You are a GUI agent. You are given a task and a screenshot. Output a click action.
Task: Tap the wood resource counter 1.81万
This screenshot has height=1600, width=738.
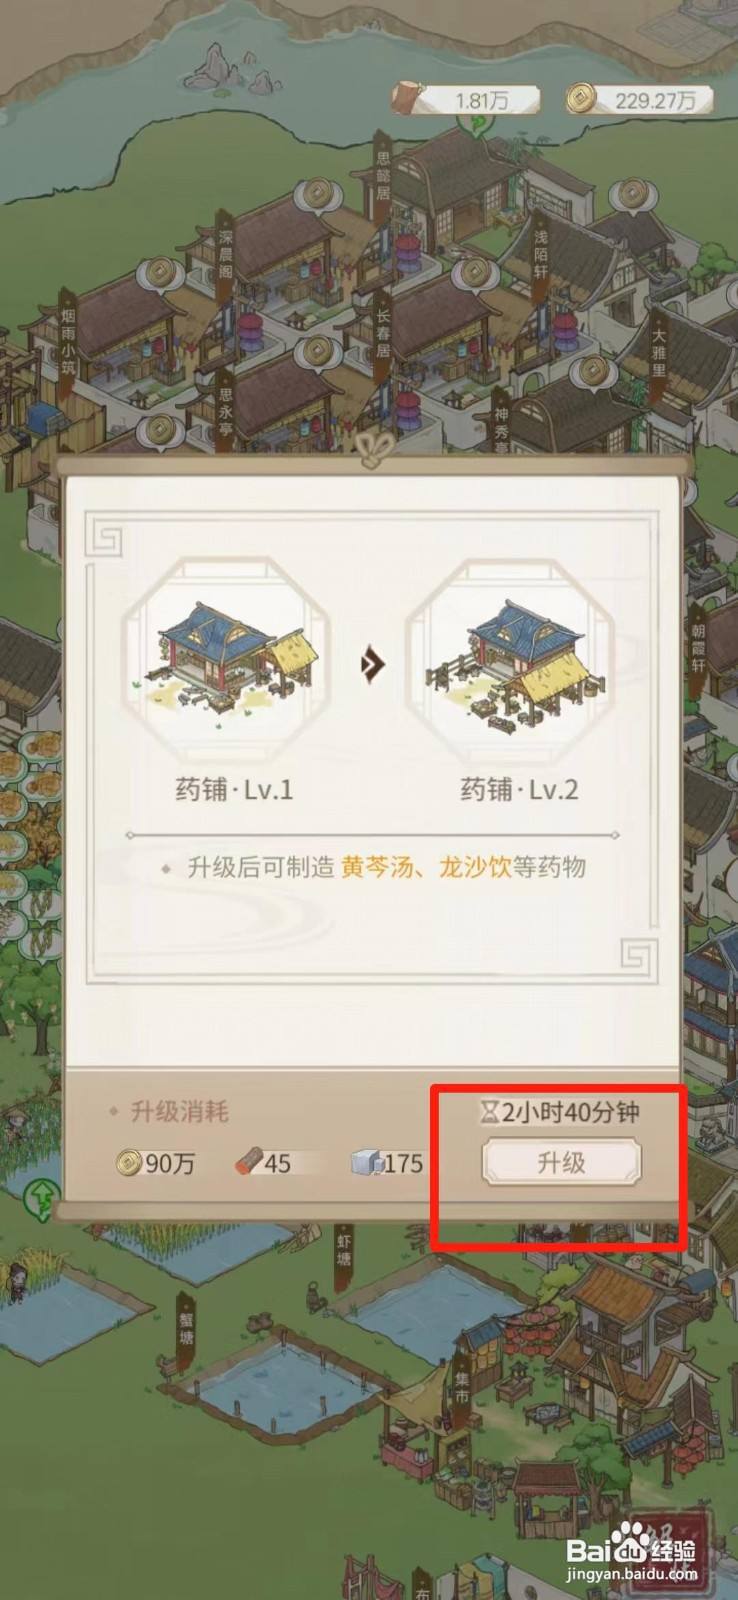[x=467, y=100]
